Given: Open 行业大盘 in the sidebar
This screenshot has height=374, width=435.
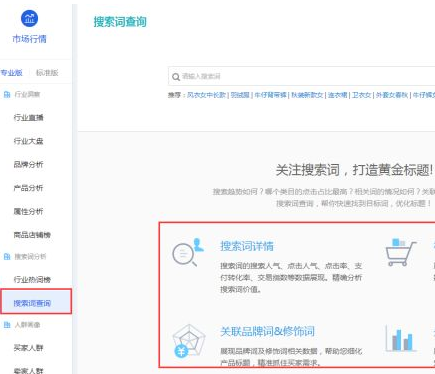Looking at the screenshot, I should [x=28, y=141].
